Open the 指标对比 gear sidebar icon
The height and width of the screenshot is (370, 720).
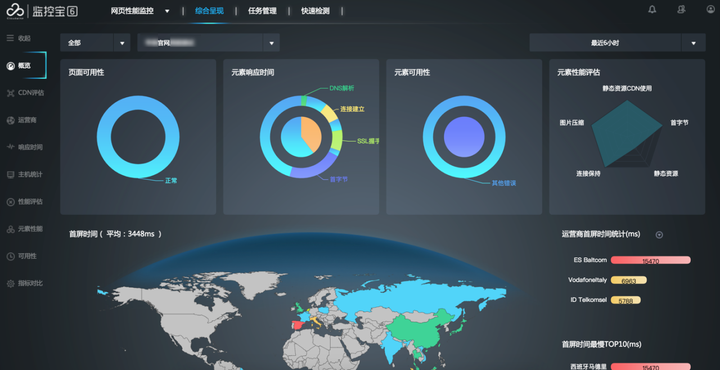(x=11, y=283)
